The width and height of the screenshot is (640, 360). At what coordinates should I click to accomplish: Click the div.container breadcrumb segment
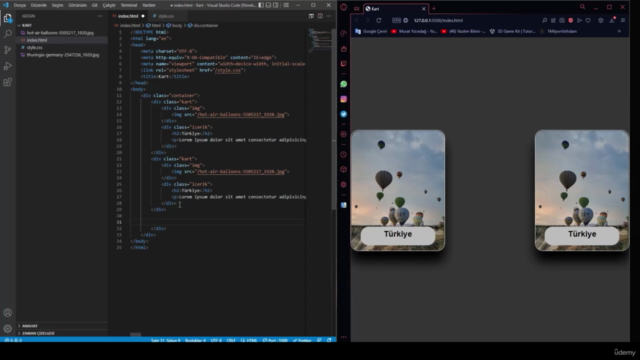[203, 25]
